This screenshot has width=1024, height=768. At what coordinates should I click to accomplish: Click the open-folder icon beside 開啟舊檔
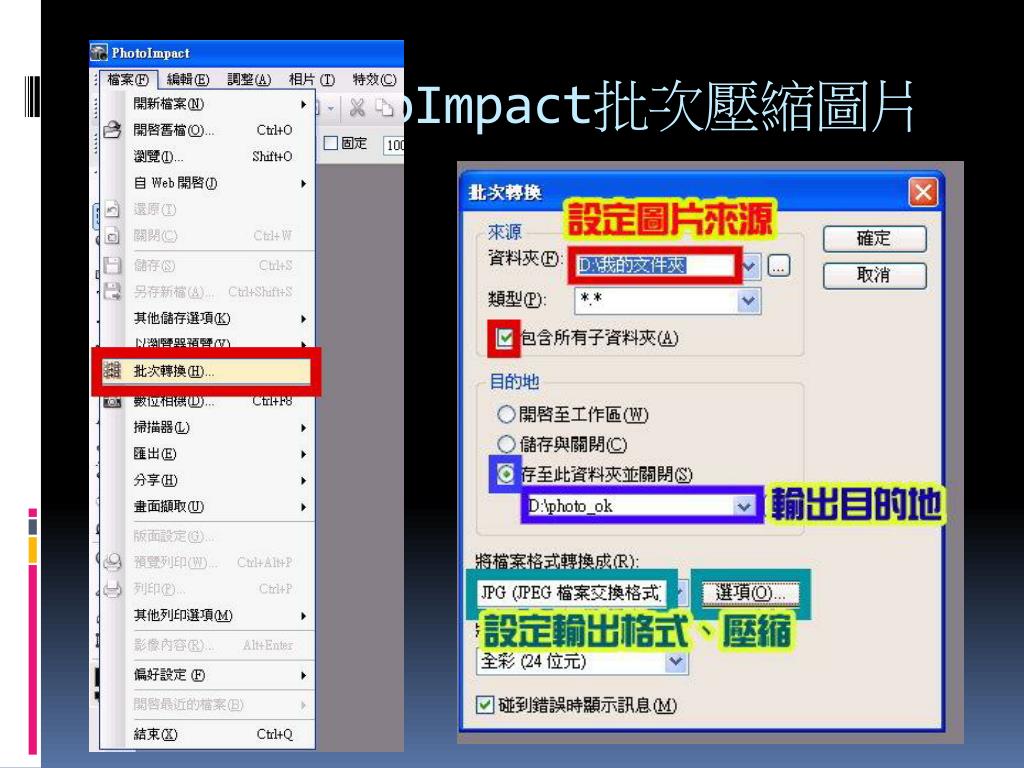click(112, 130)
